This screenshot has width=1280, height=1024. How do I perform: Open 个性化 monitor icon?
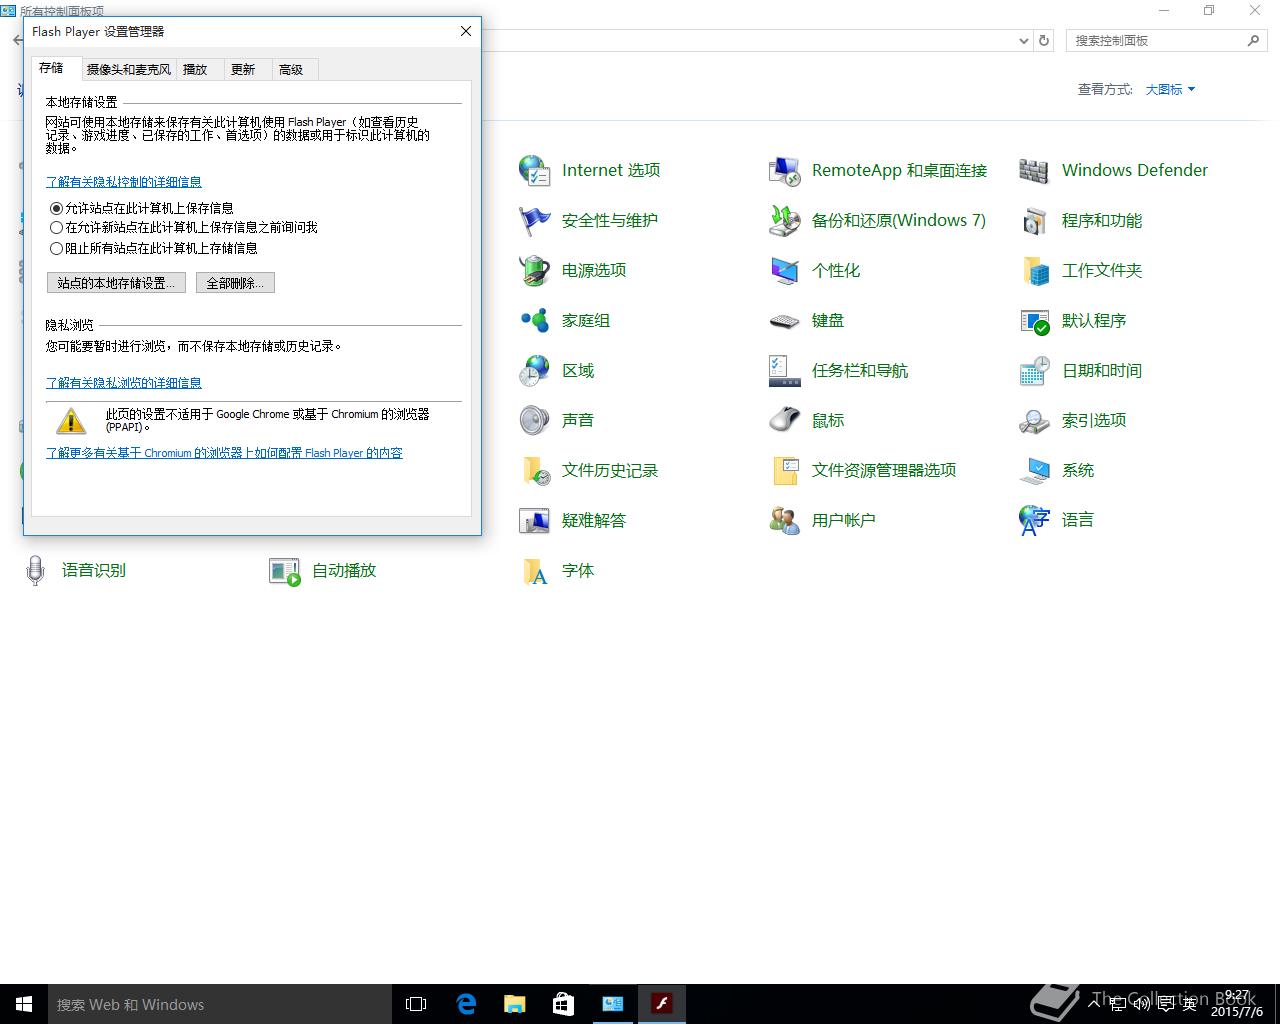coord(784,270)
